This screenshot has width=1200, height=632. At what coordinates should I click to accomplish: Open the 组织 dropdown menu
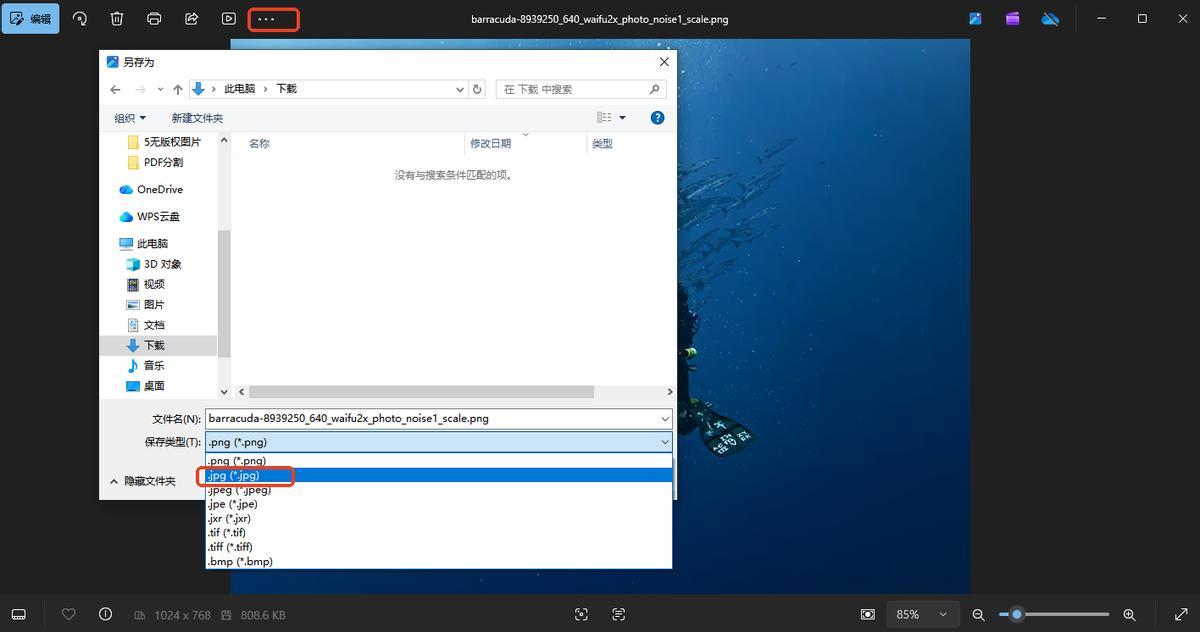coord(130,118)
